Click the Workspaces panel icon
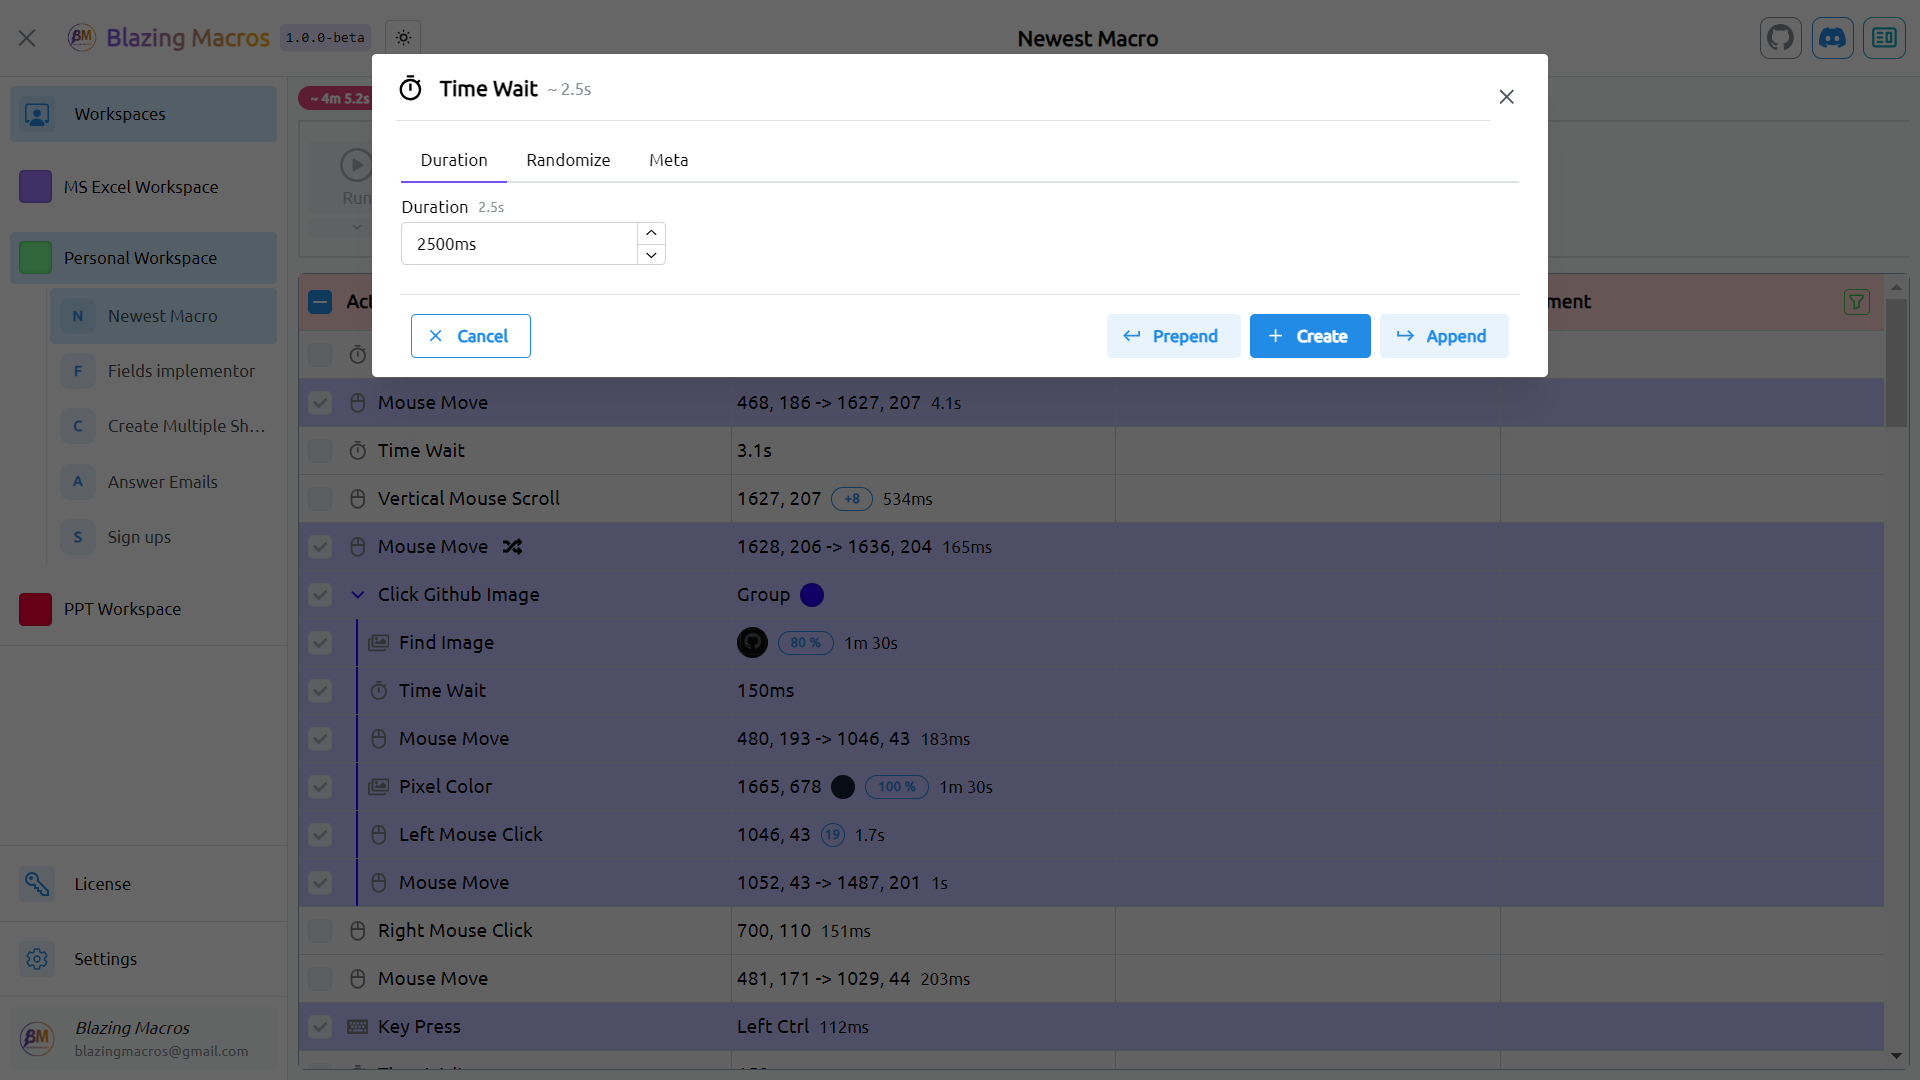1920x1080 pixels. click(37, 114)
